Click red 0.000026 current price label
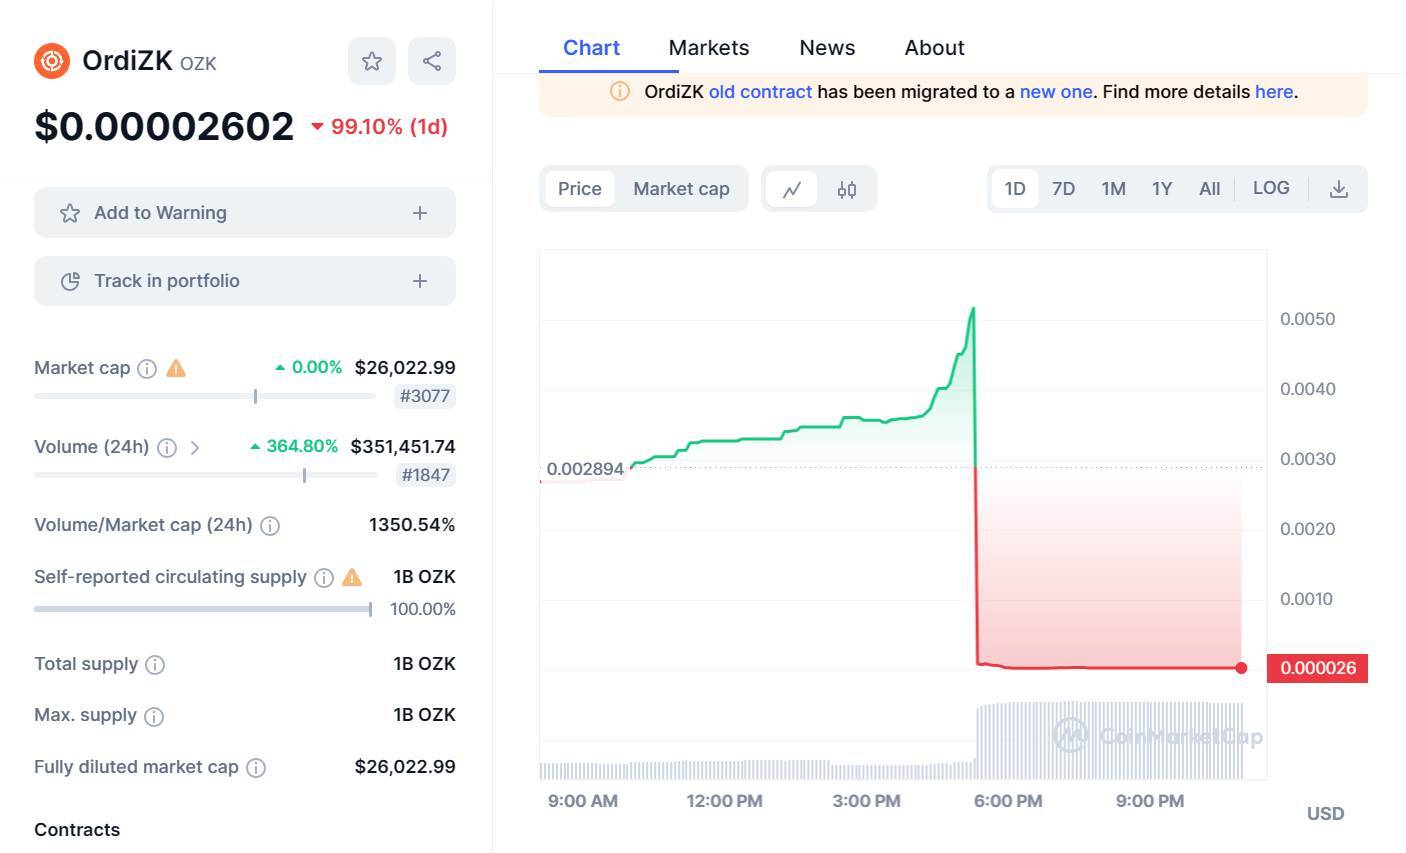Viewport: 1406px width, 853px height. [1317, 668]
